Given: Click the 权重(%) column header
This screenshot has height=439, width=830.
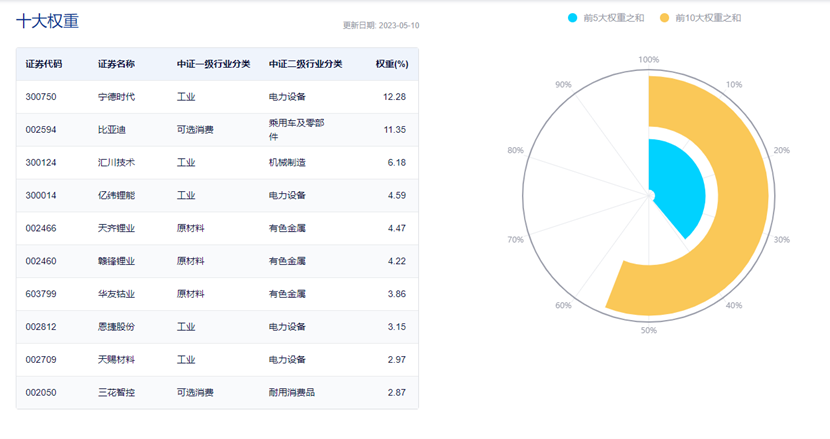Looking at the screenshot, I should coord(392,64).
